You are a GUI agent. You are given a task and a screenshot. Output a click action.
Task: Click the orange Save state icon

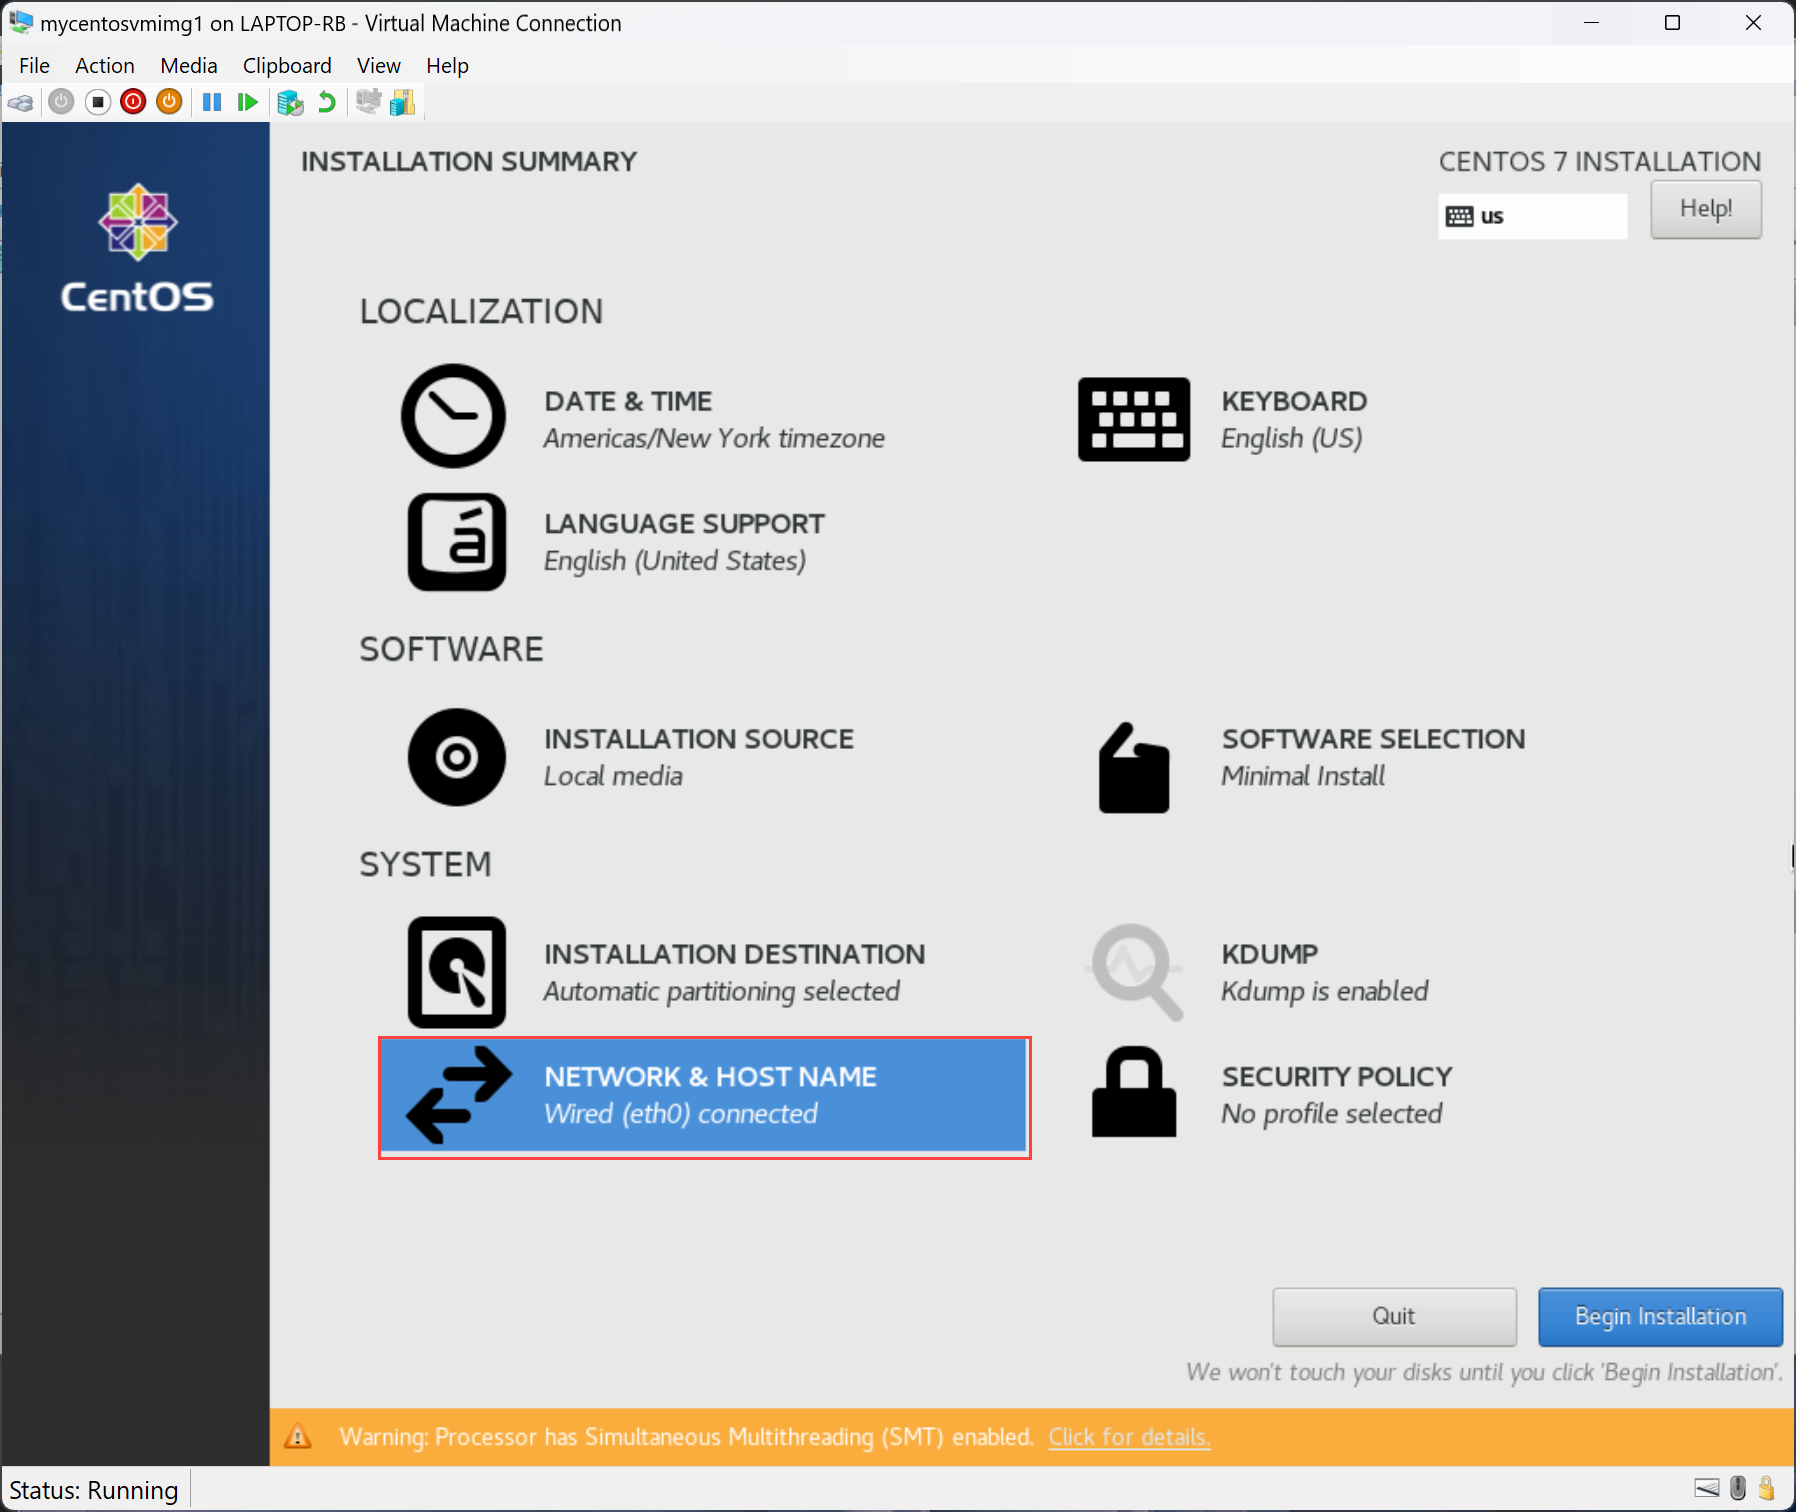169,102
